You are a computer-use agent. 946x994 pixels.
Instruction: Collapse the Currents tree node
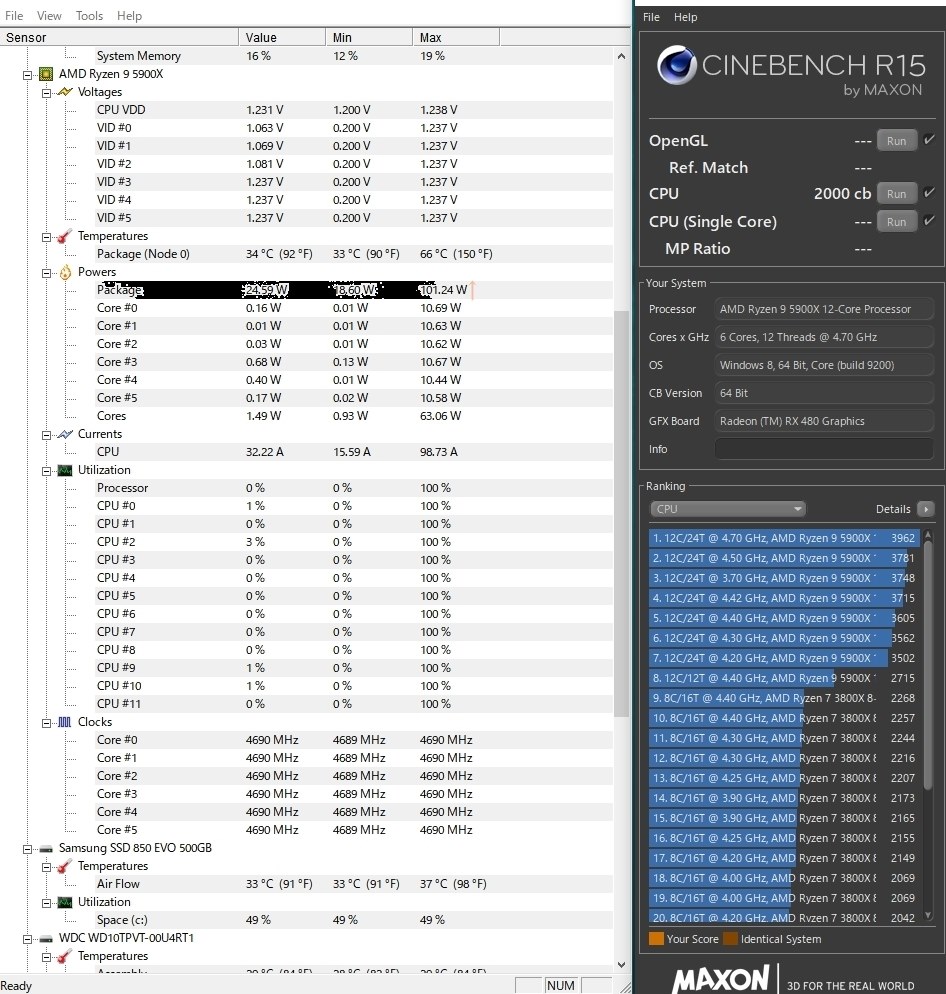(x=46, y=435)
